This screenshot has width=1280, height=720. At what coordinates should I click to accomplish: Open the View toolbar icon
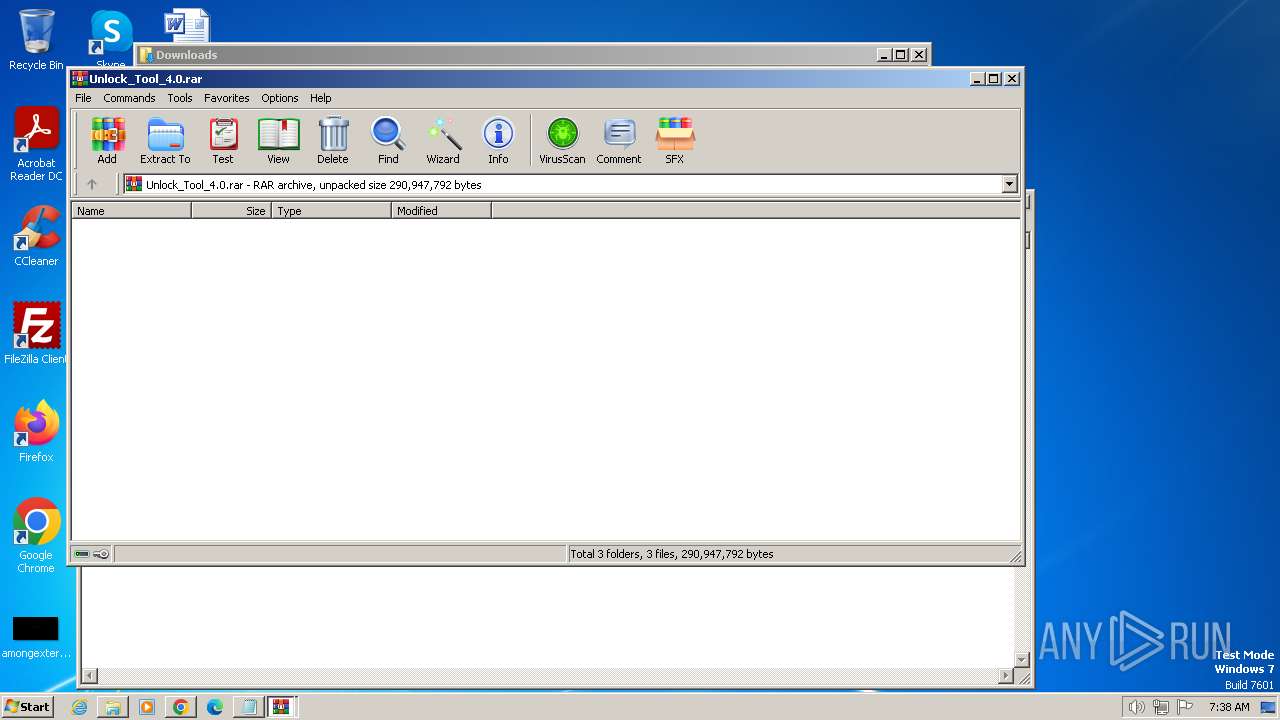pos(278,140)
